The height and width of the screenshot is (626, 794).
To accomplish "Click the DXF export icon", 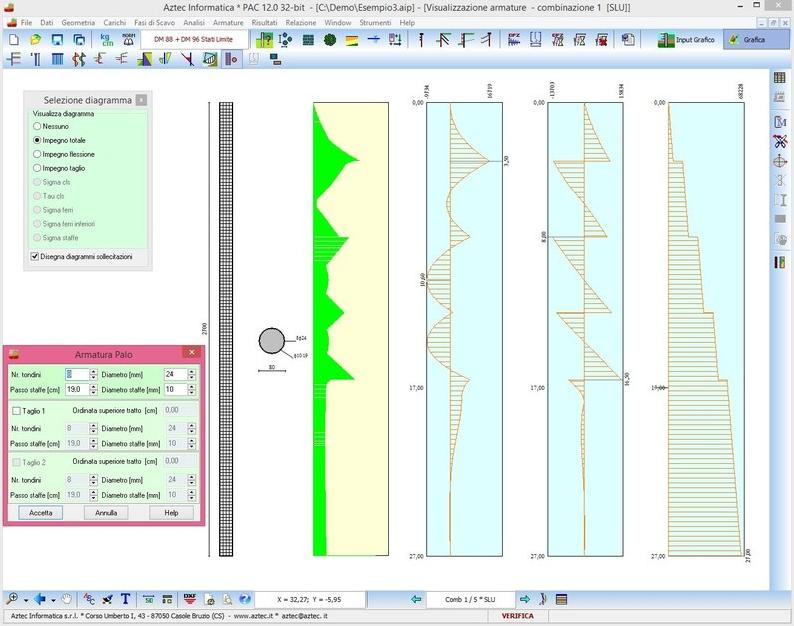I will click(x=189, y=599).
